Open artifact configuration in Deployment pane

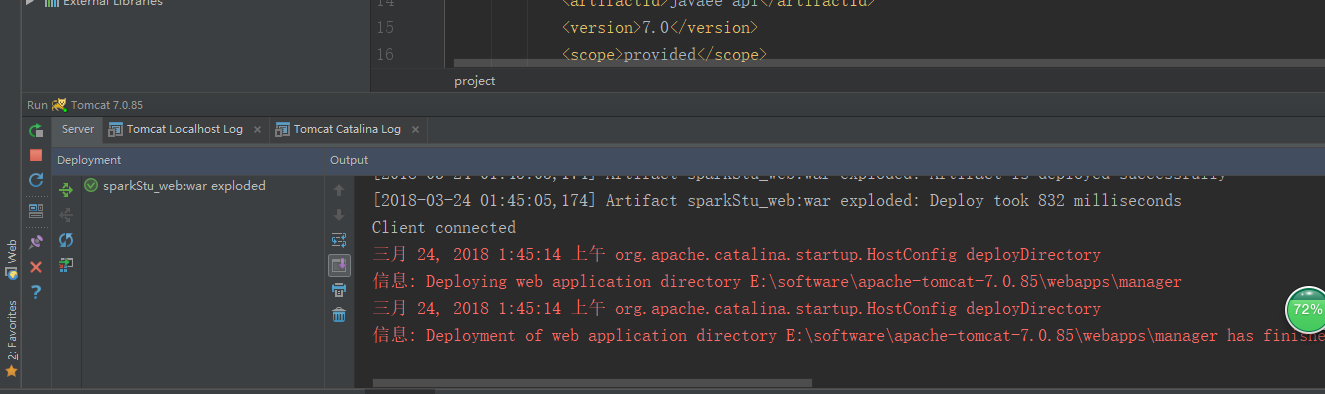pos(66,265)
